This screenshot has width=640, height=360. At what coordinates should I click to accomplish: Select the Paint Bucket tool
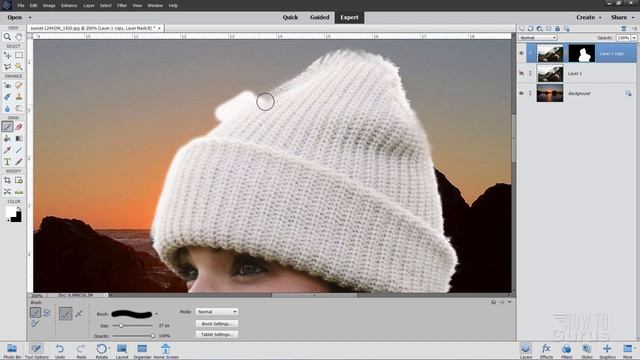[7, 139]
